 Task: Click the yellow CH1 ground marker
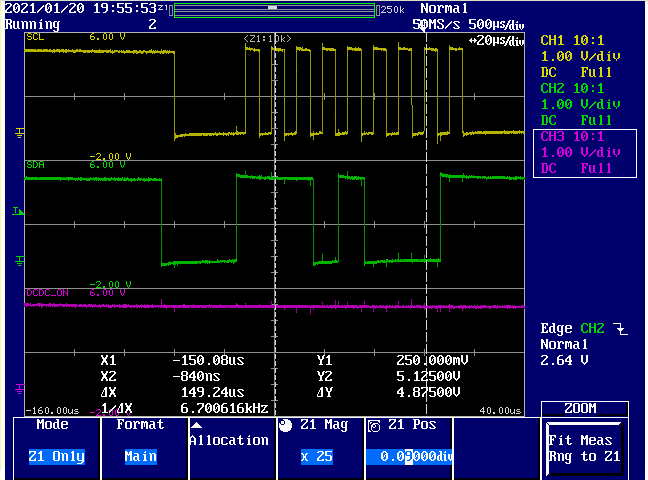[19, 133]
